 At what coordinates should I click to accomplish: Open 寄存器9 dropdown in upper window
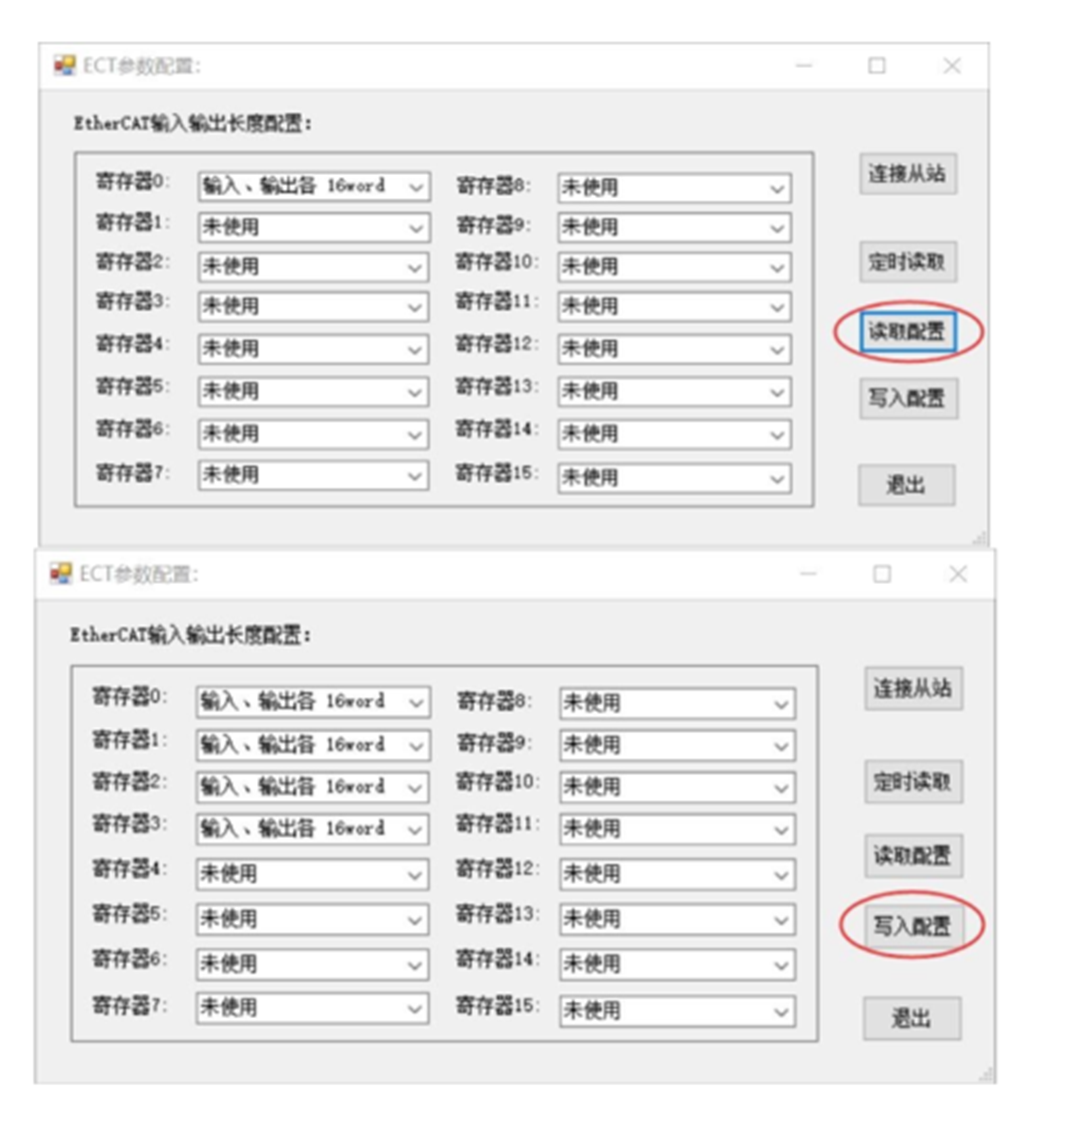click(674, 227)
